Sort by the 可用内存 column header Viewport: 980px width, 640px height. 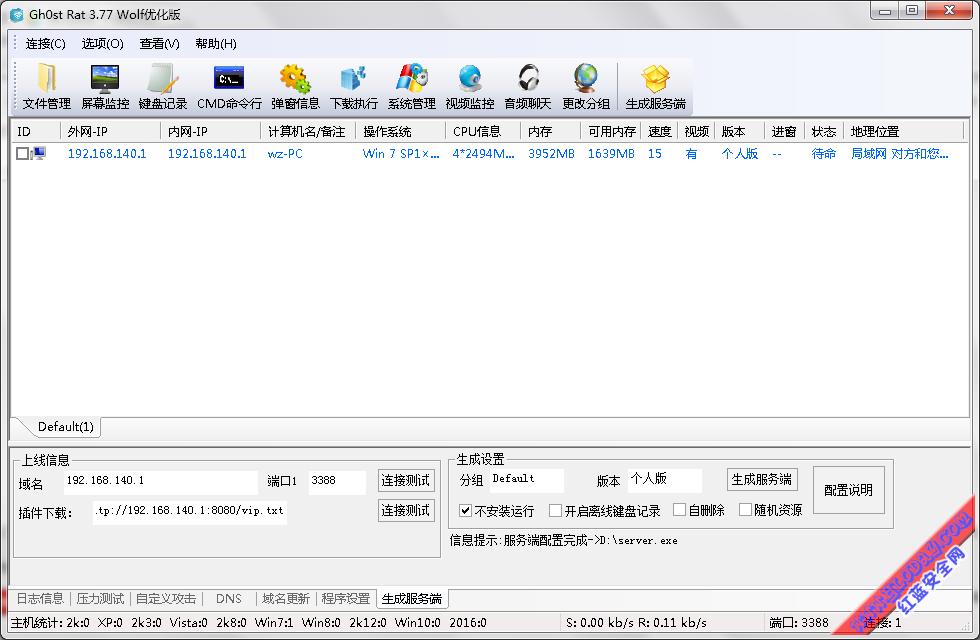(611, 131)
